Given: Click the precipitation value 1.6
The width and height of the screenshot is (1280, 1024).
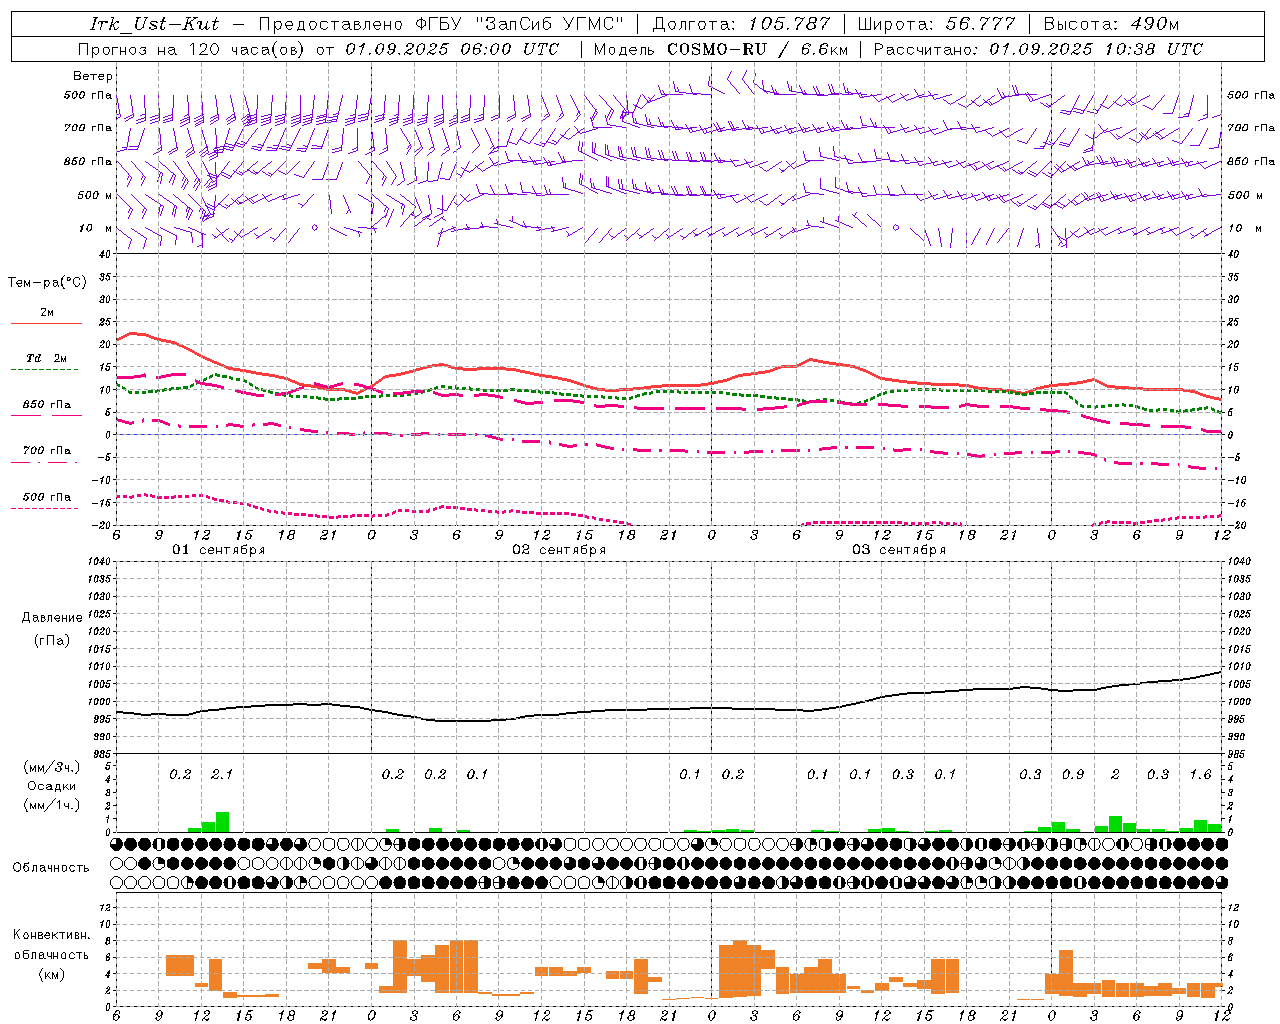Looking at the screenshot, I should (1200, 774).
